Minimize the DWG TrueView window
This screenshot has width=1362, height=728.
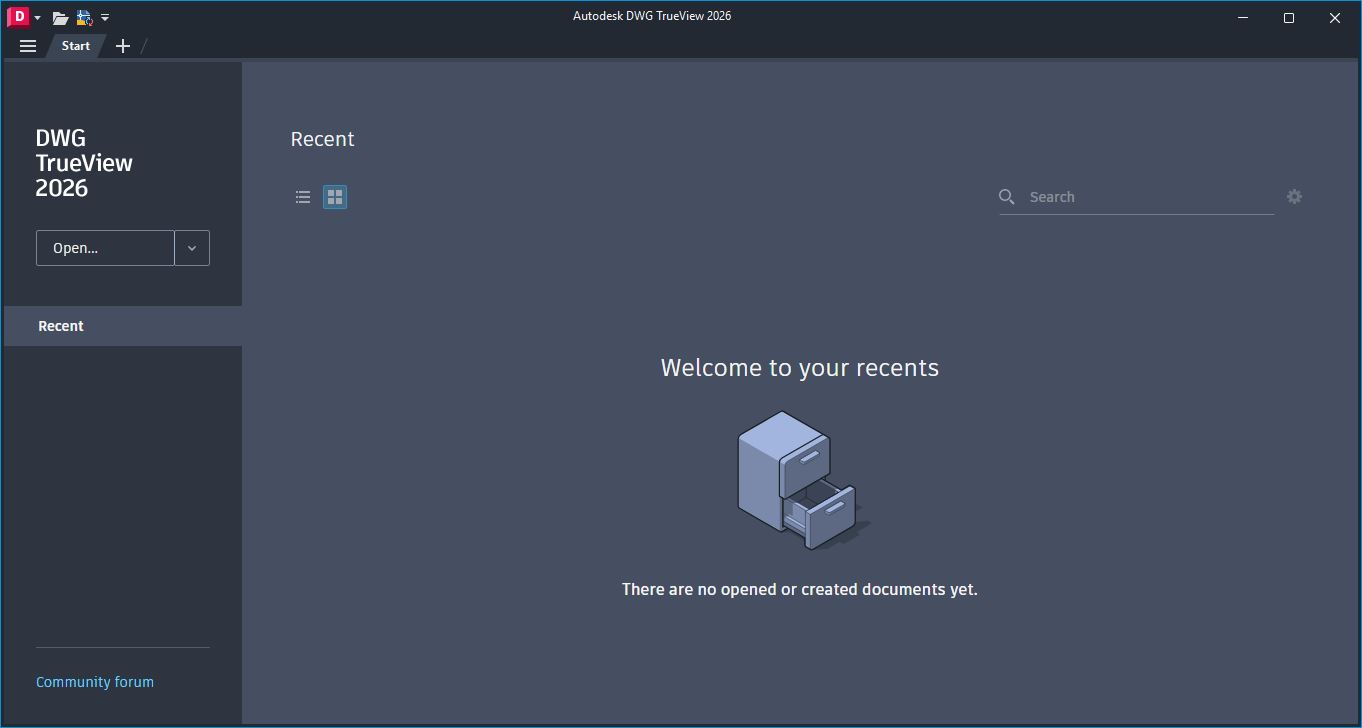1243,18
